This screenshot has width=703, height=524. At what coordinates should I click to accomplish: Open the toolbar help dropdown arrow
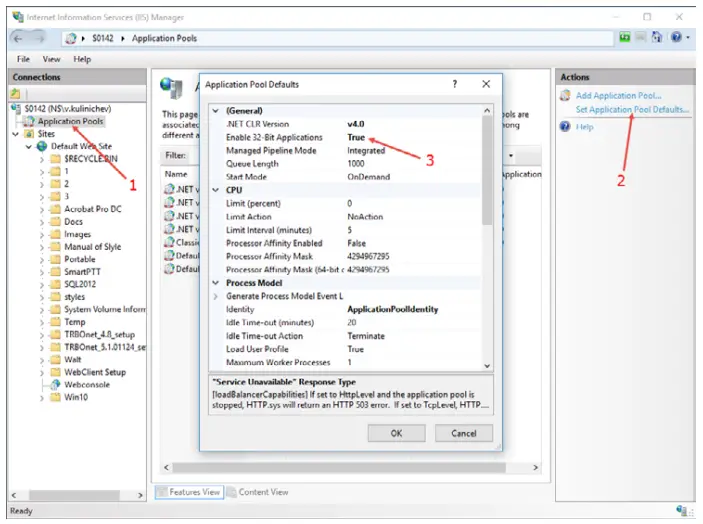(688, 38)
